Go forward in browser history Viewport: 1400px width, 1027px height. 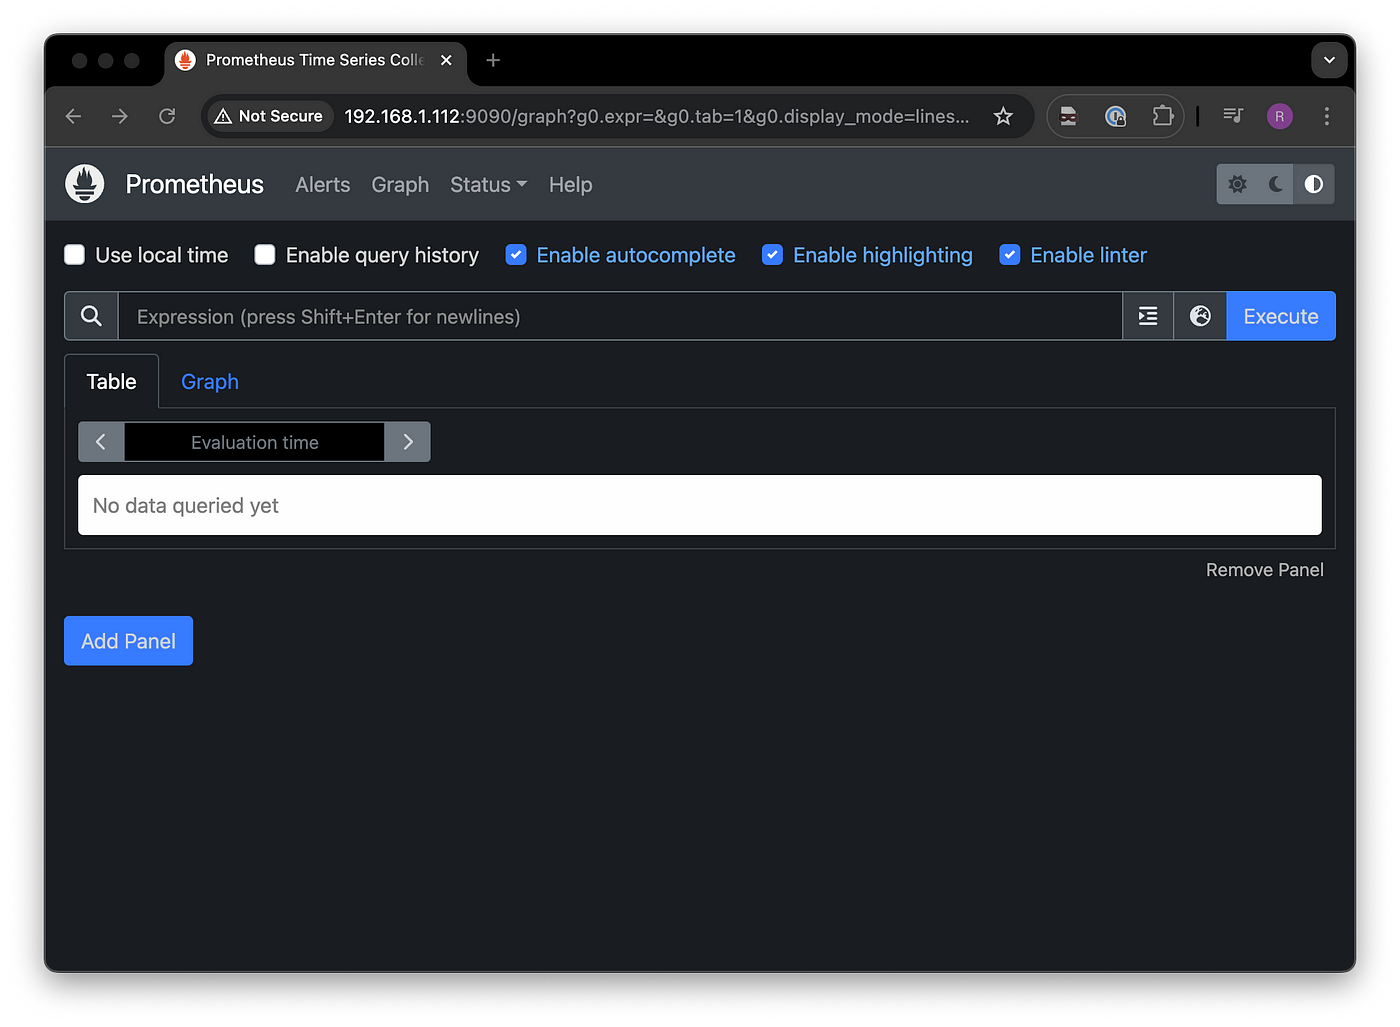[120, 116]
